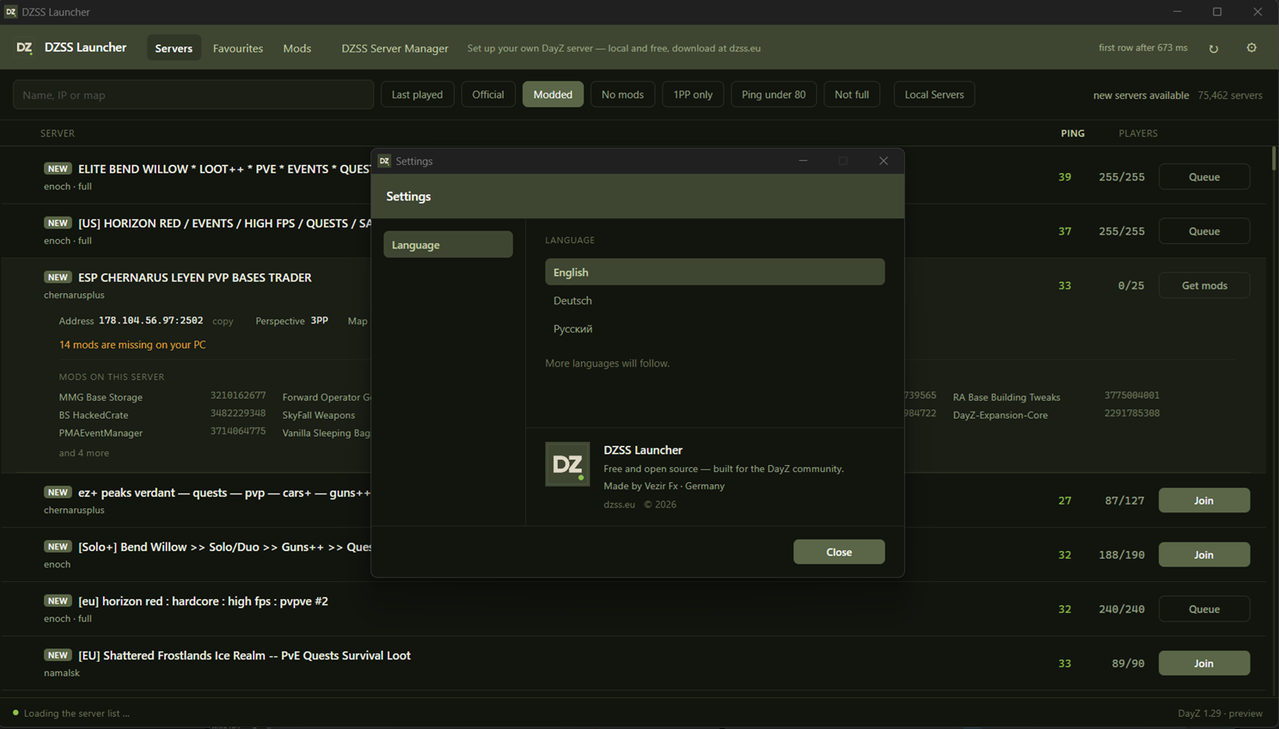This screenshot has width=1279, height=729.
Task: Sort by the PLAYERS column header
Action: pos(1138,133)
